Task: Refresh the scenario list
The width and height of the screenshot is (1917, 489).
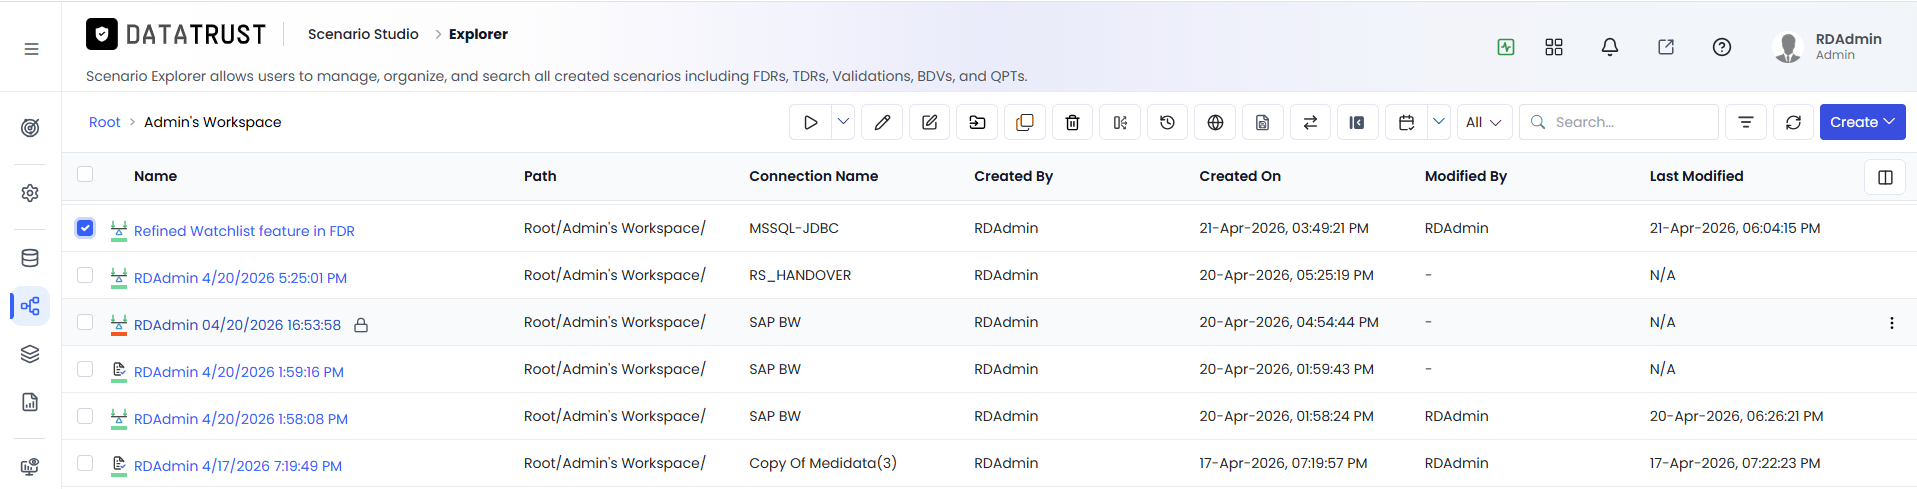Action: coord(1793,122)
